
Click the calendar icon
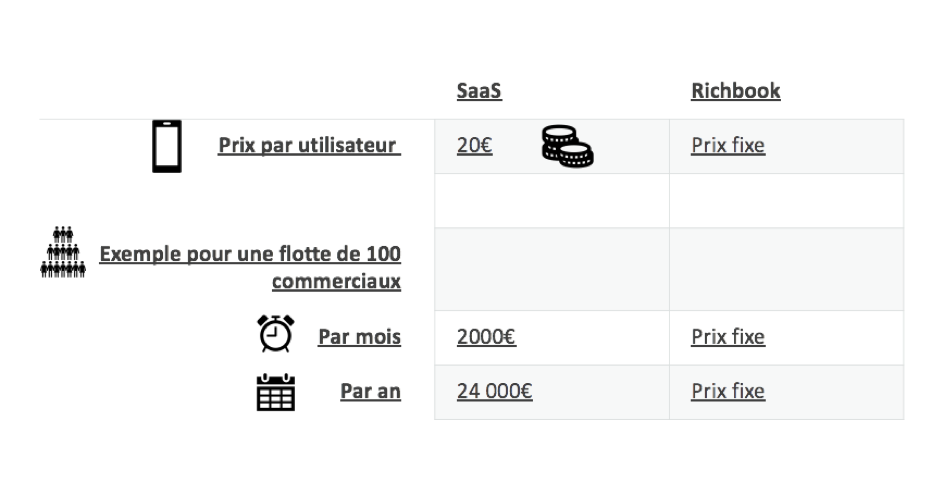pyautogui.click(x=276, y=392)
